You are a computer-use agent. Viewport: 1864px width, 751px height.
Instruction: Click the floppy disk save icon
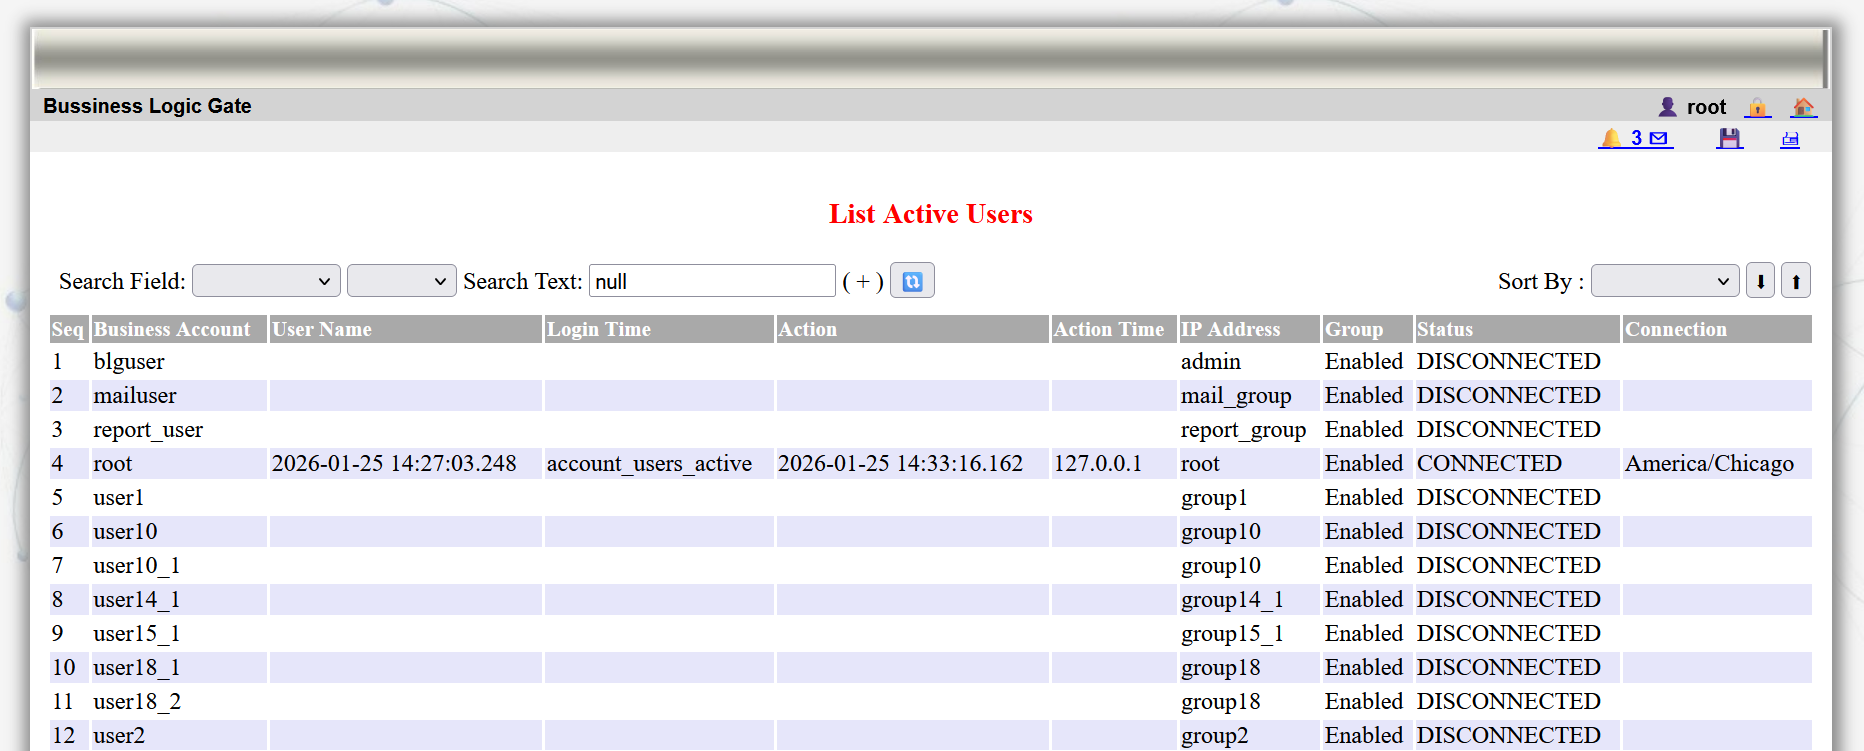[x=1729, y=139]
